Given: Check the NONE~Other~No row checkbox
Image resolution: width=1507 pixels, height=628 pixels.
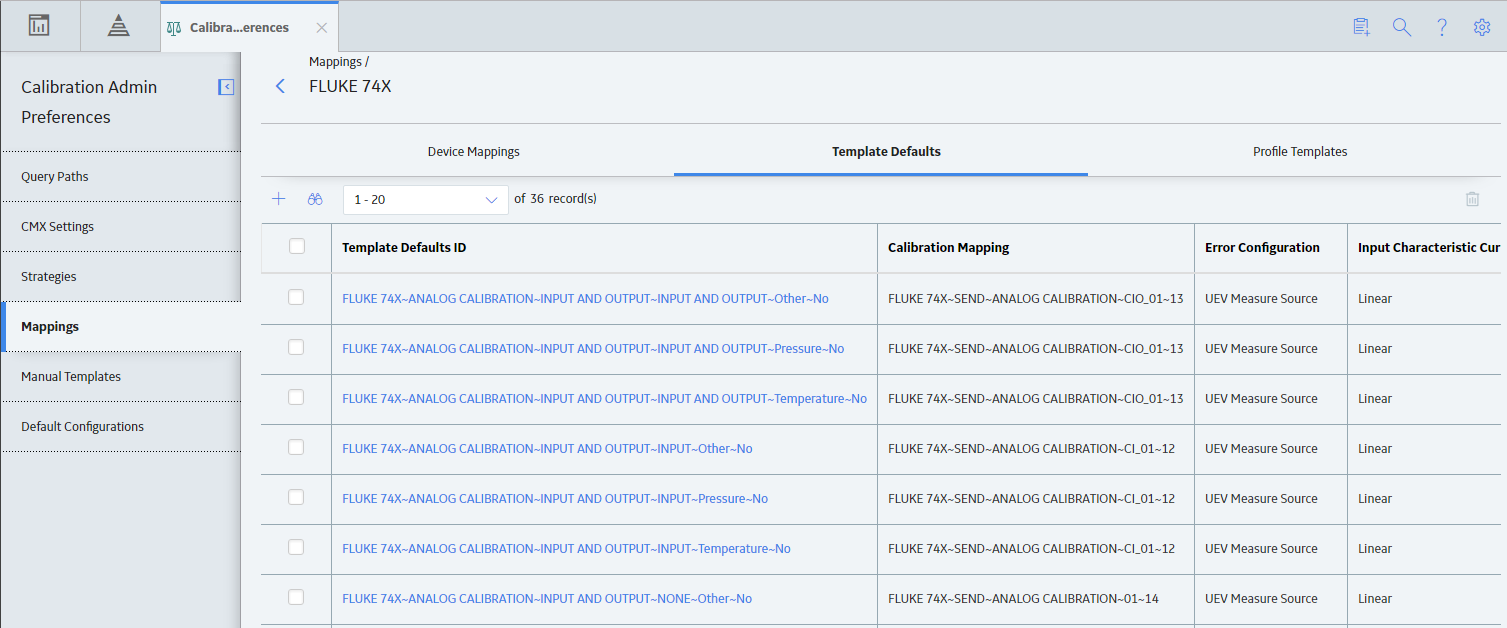Looking at the screenshot, I should click(296, 597).
